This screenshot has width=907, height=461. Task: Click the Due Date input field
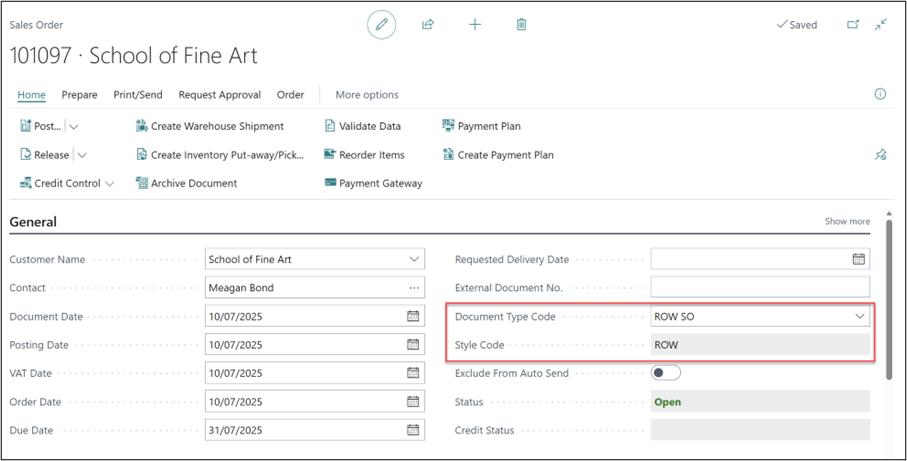(315, 430)
